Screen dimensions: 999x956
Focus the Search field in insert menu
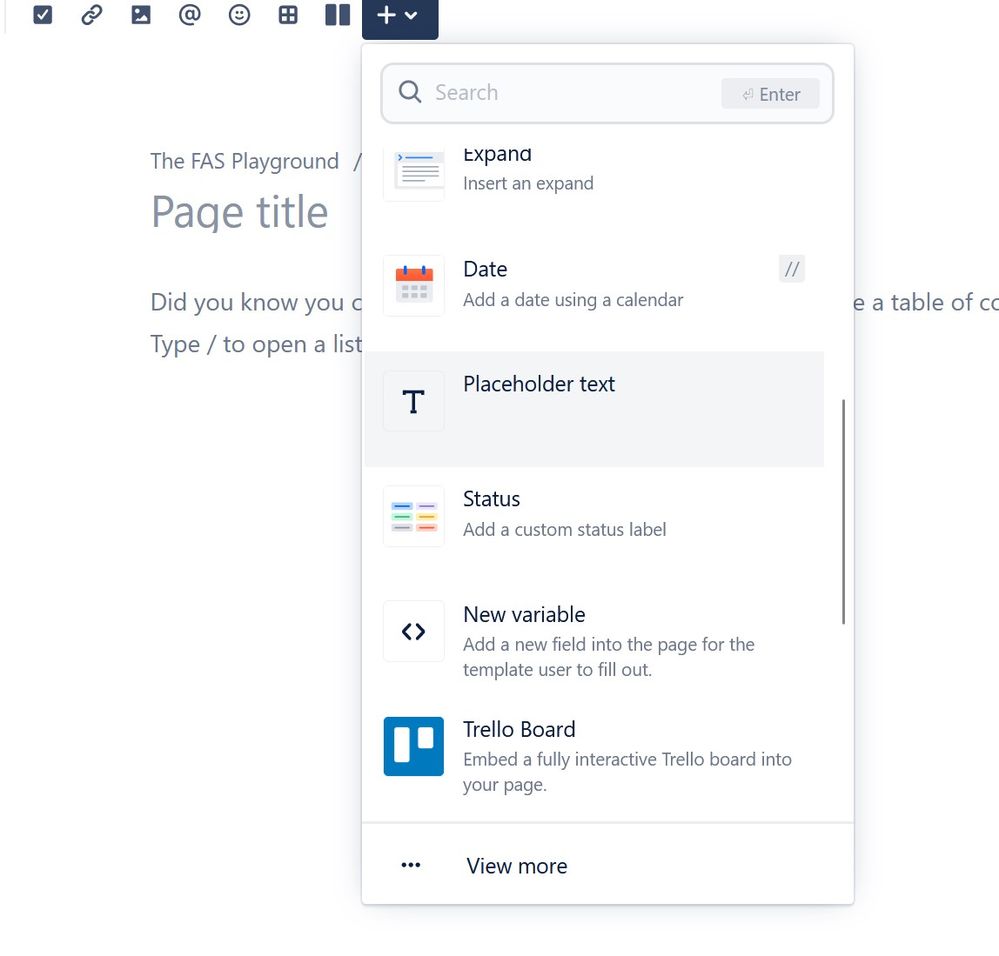coord(607,93)
